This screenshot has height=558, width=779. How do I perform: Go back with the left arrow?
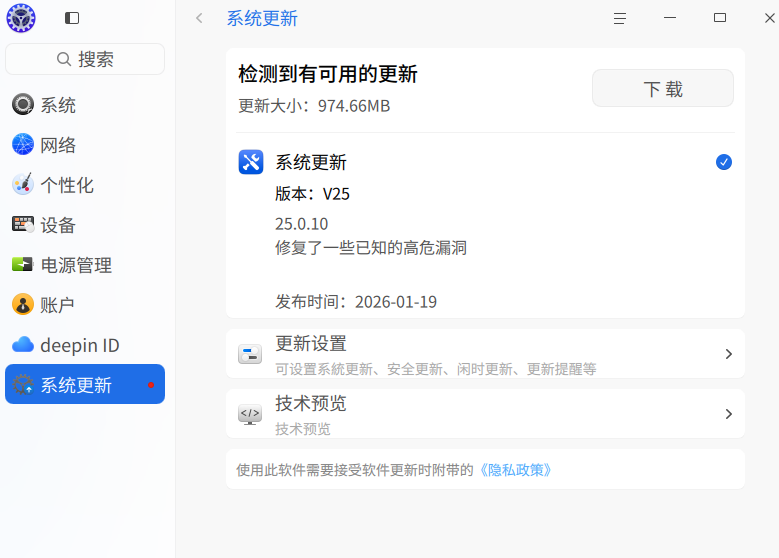199,18
